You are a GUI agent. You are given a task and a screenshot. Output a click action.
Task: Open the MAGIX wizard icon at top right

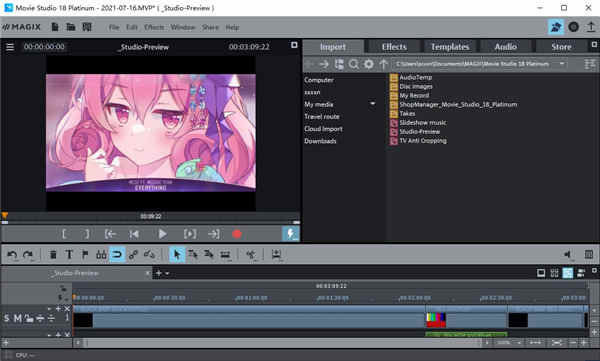(x=556, y=27)
